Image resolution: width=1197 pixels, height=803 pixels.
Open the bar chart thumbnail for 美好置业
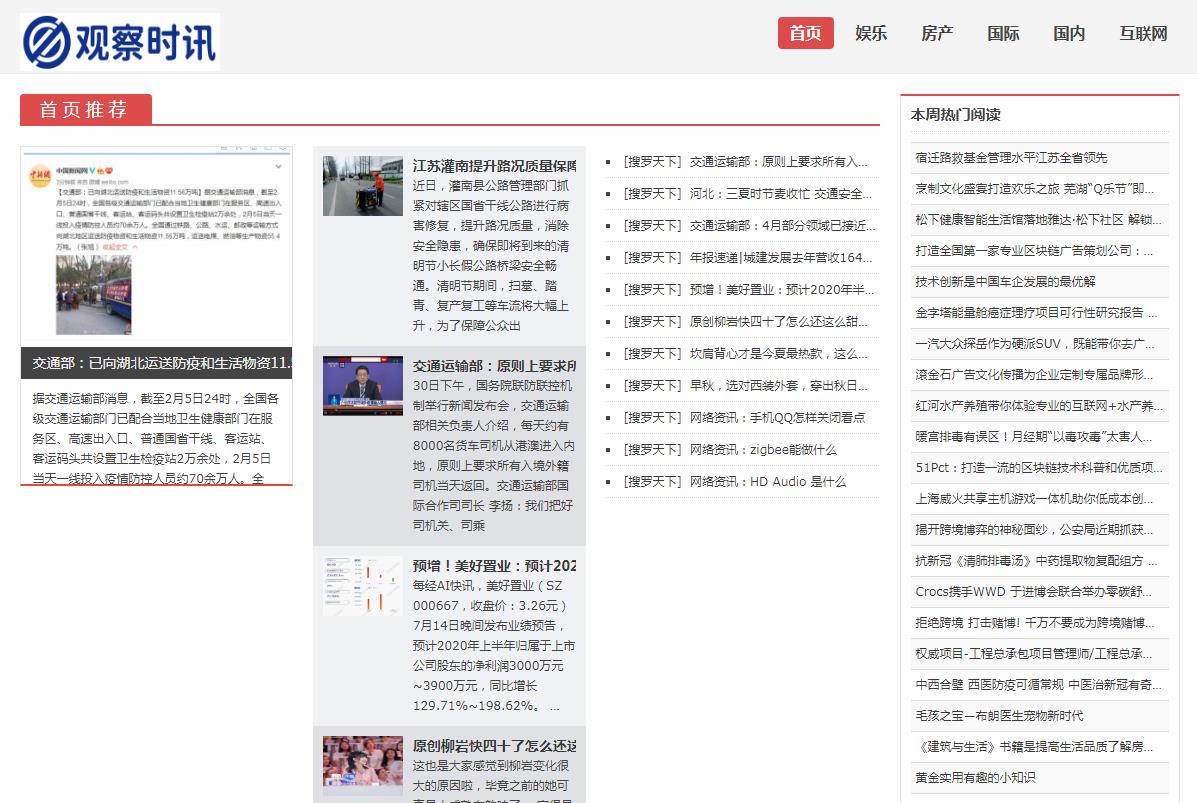[x=363, y=585]
